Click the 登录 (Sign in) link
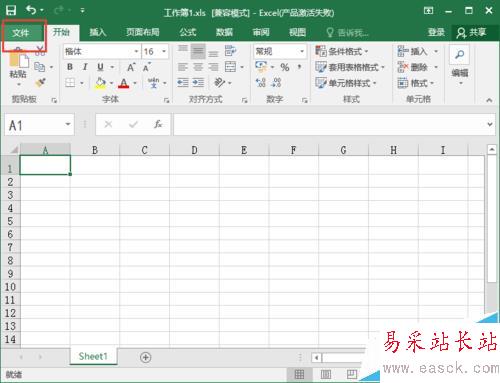 click(x=436, y=32)
